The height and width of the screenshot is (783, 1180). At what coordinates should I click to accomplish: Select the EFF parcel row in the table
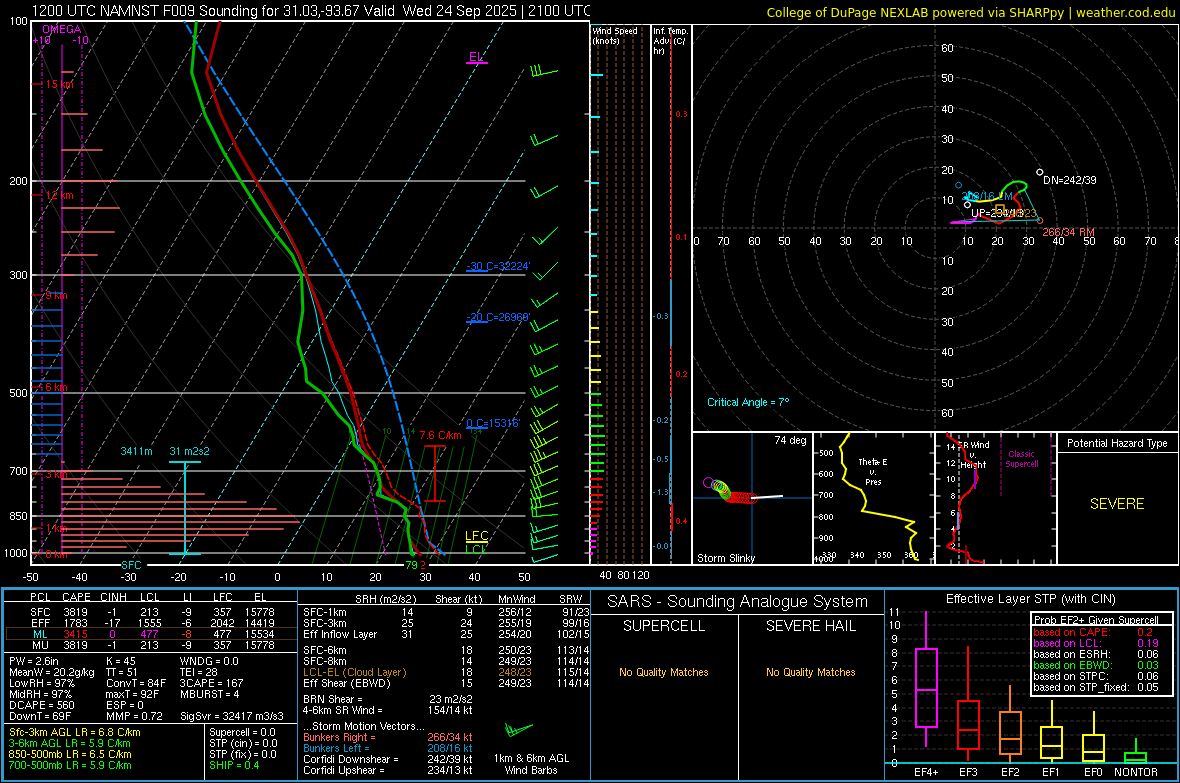pyautogui.click(x=151, y=623)
